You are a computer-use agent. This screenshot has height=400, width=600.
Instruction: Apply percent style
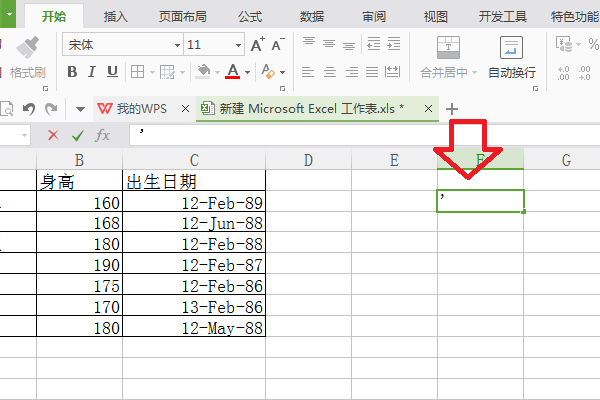point(593,44)
